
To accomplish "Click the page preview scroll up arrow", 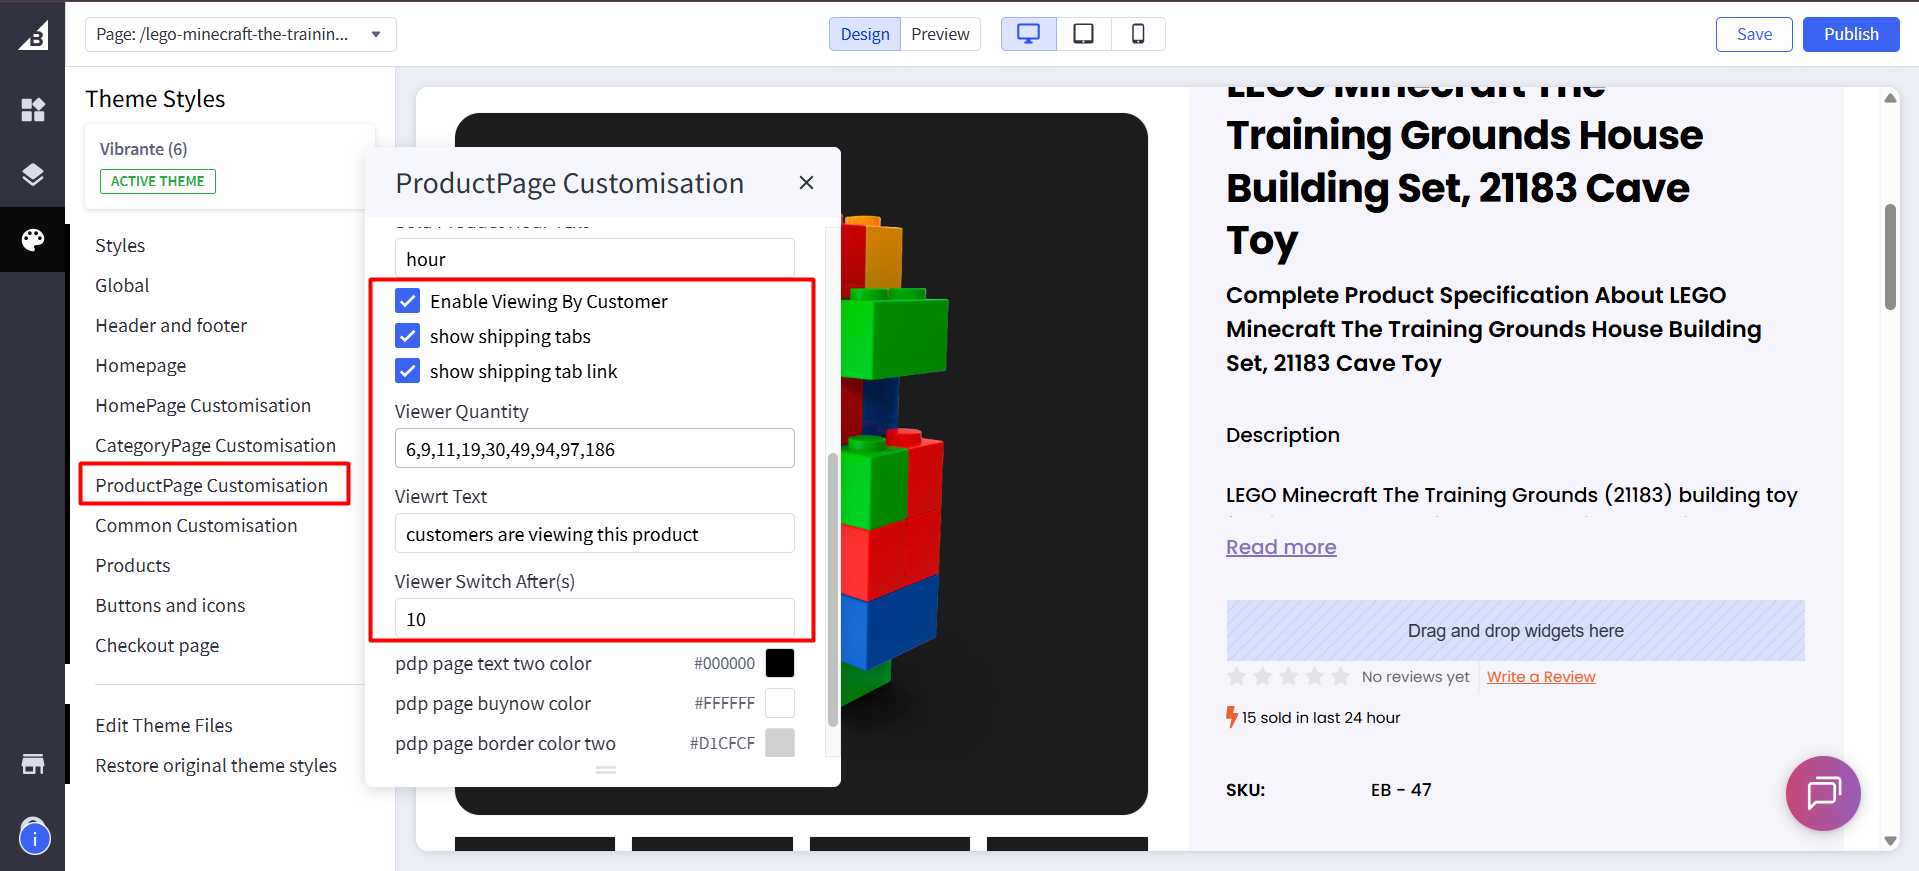I will 1890,98.
